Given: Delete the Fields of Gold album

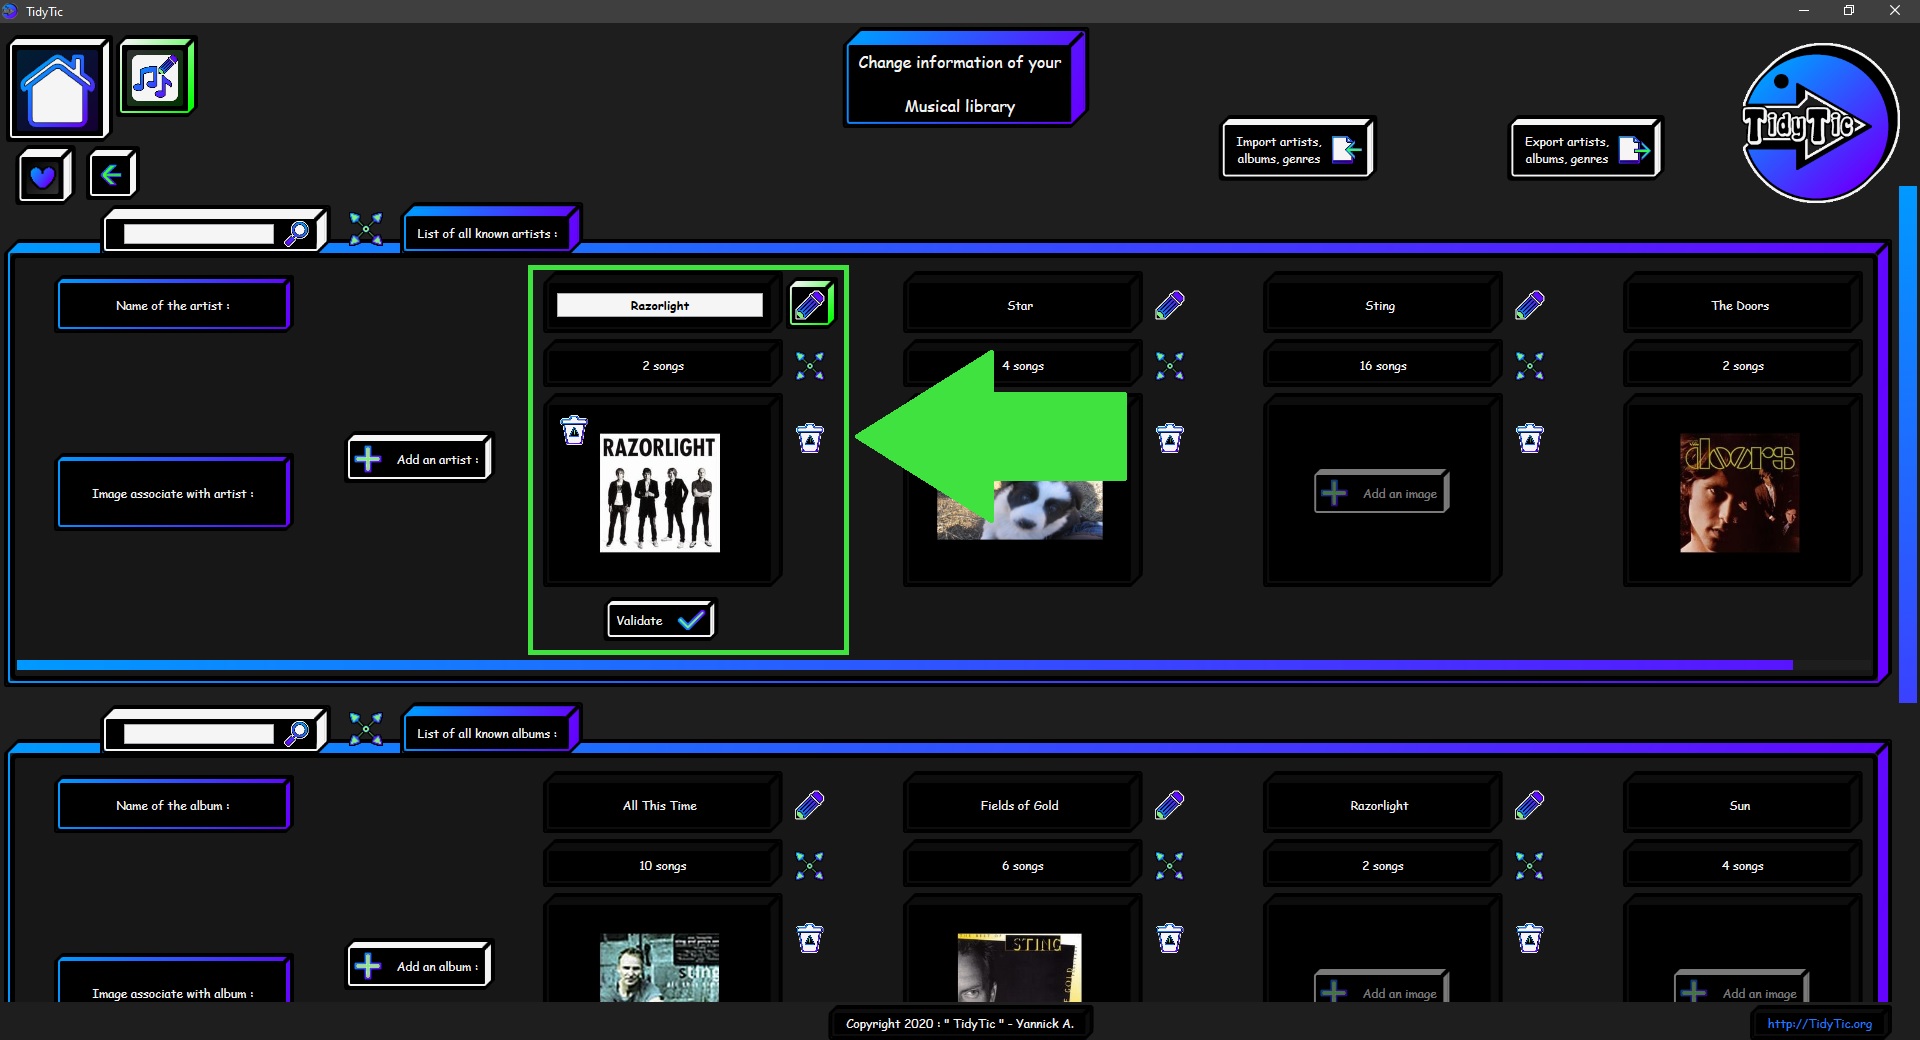Looking at the screenshot, I should coord(1169,938).
